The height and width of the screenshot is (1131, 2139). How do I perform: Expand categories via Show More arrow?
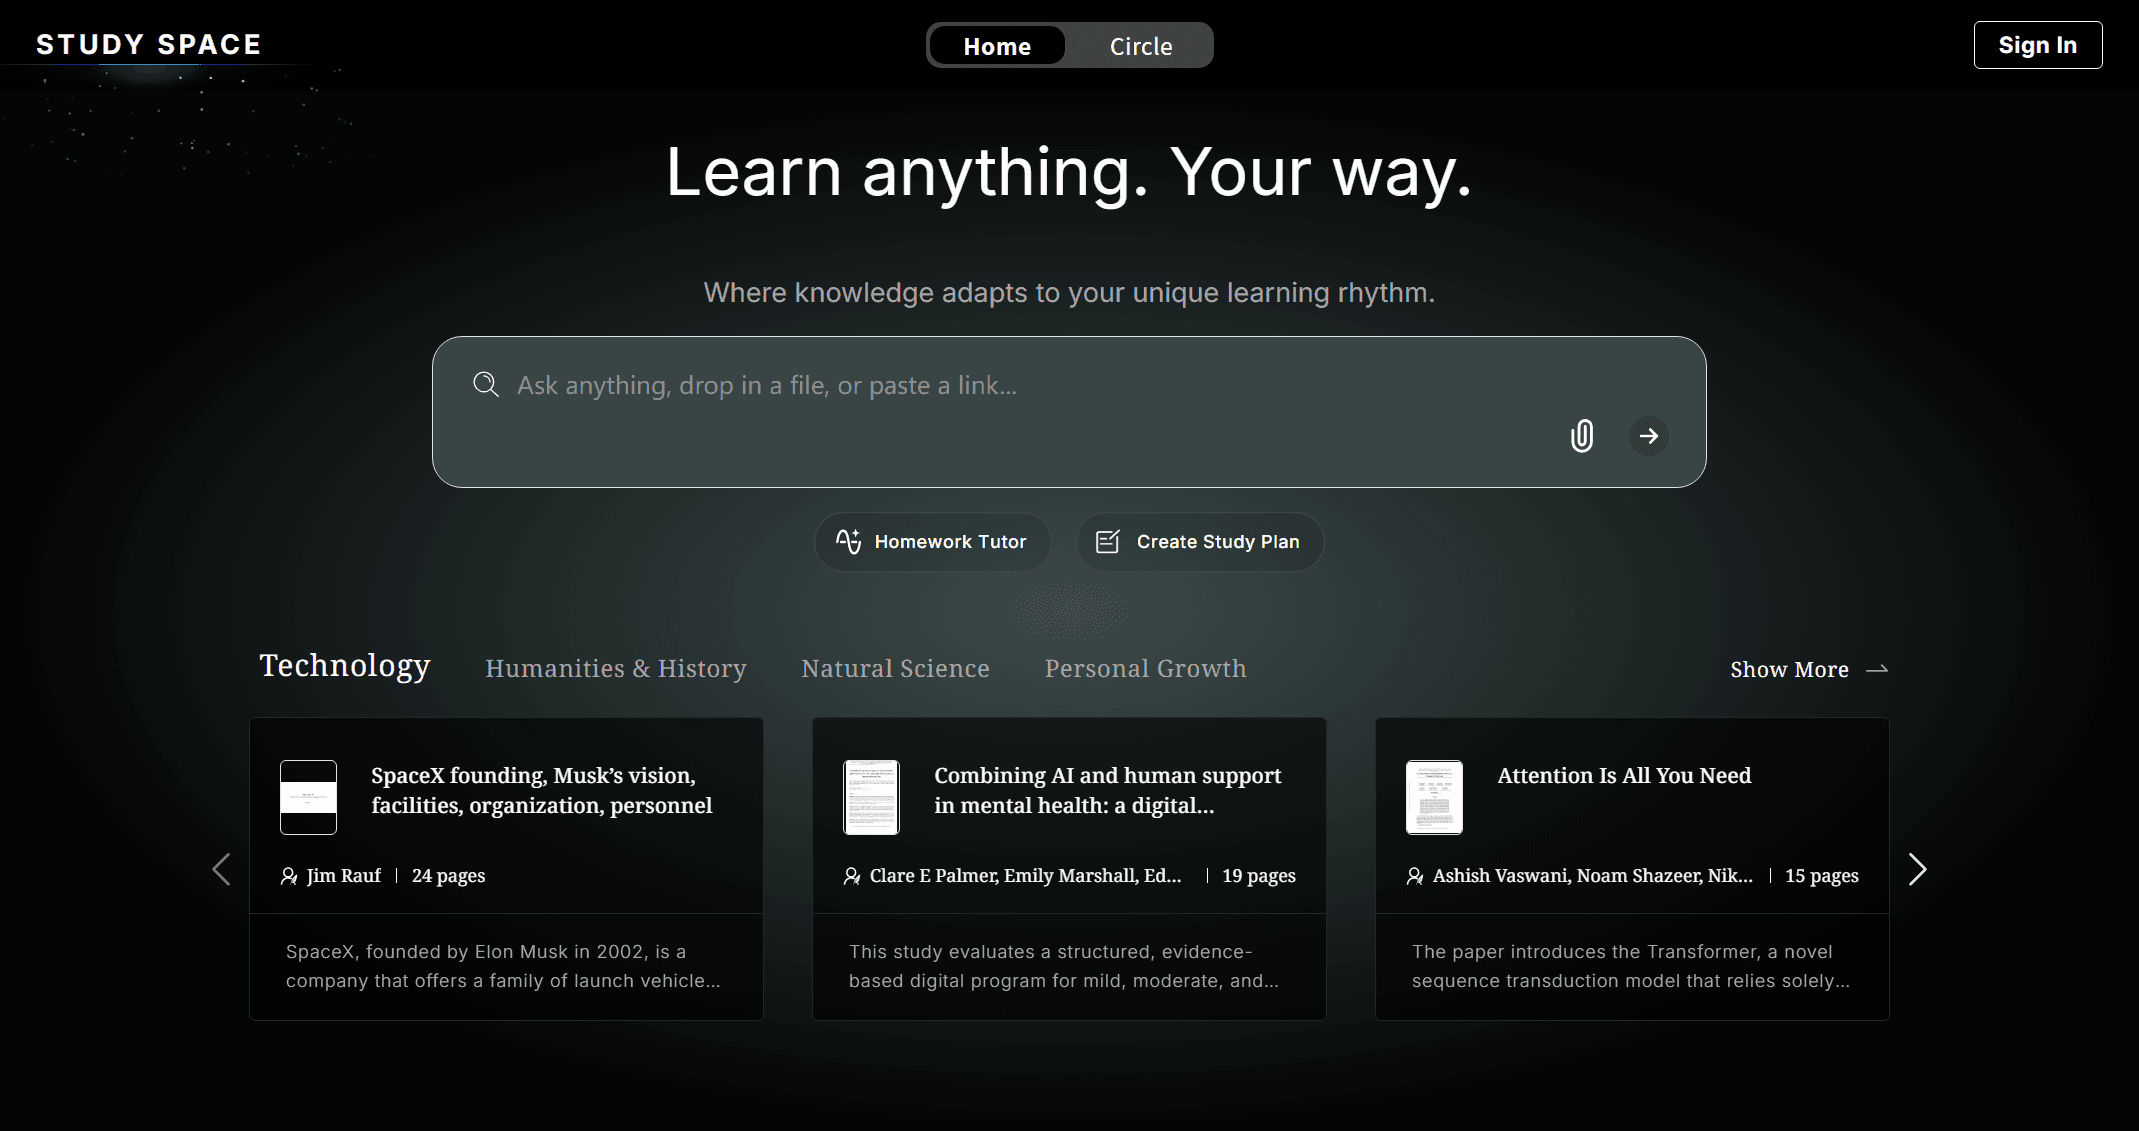[x=1877, y=669]
